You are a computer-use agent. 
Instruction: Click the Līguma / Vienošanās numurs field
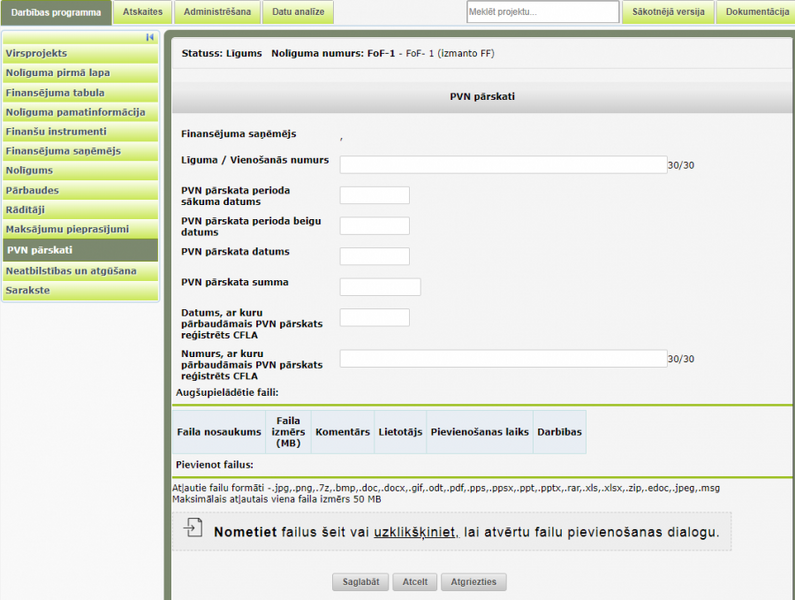pos(503,165)
